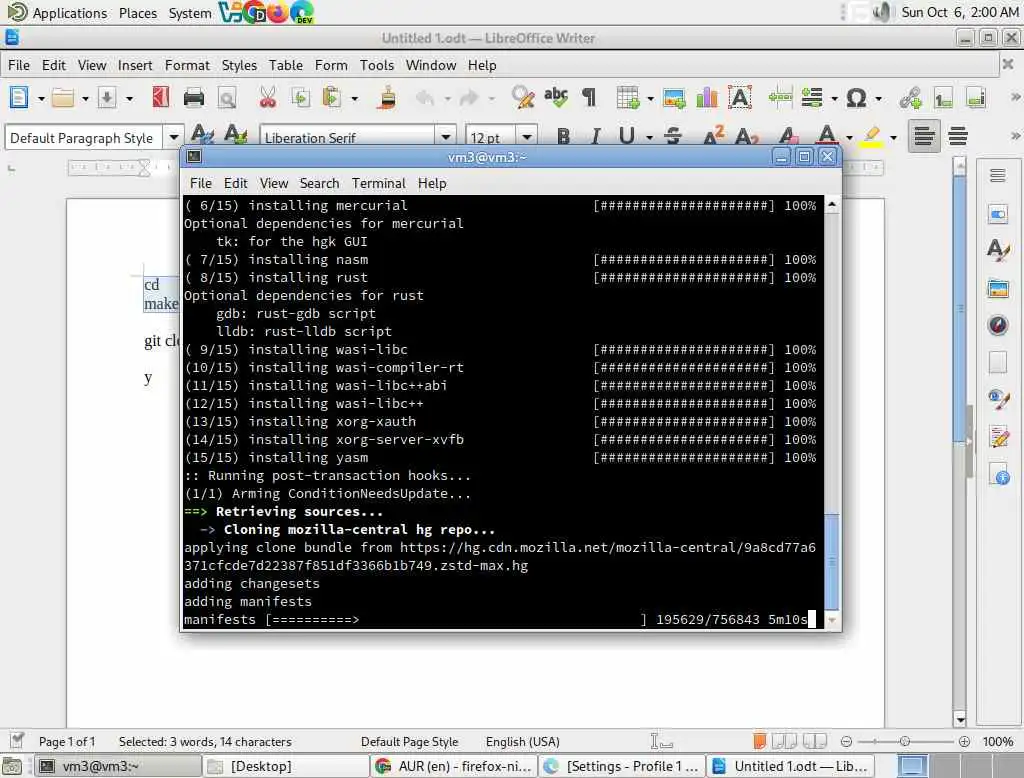1024x778 pixels.
Task: Open the Font Color dropdown arrow
Action: (849, 138)
